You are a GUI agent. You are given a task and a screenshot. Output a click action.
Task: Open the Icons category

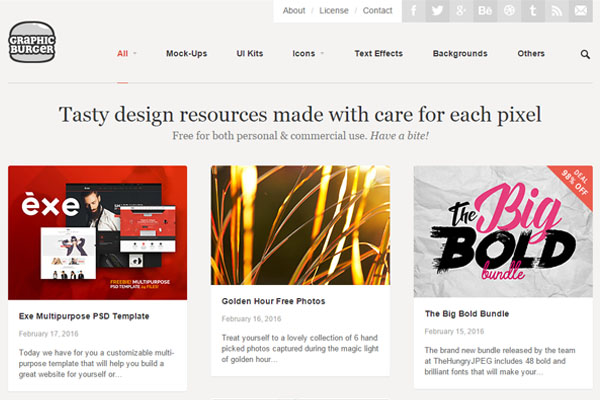(x=303, y=54)
